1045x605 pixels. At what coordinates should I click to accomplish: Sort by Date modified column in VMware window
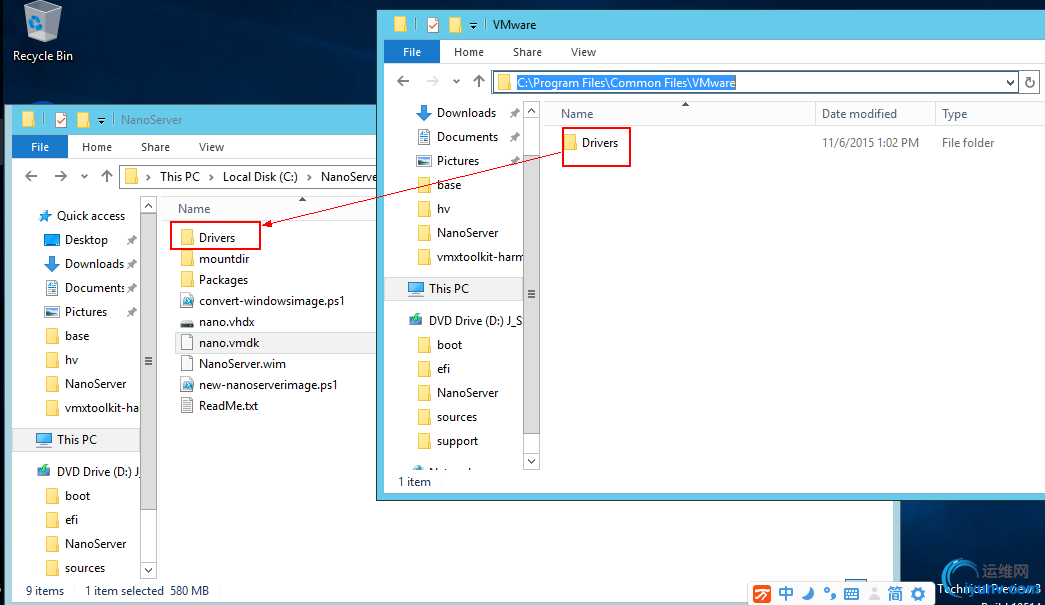point(875,114)
